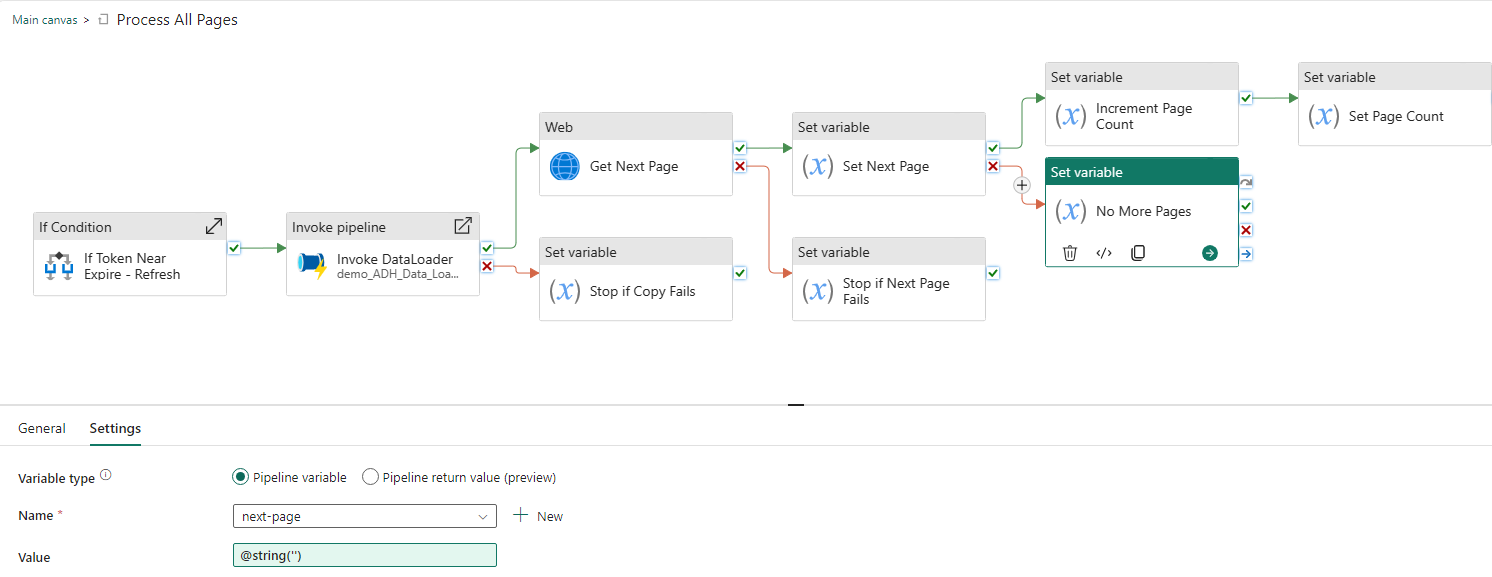Viewport: 1492px width, 577px height.
Task: Select Pipeline variable radio button
Action: pos(240,478)
